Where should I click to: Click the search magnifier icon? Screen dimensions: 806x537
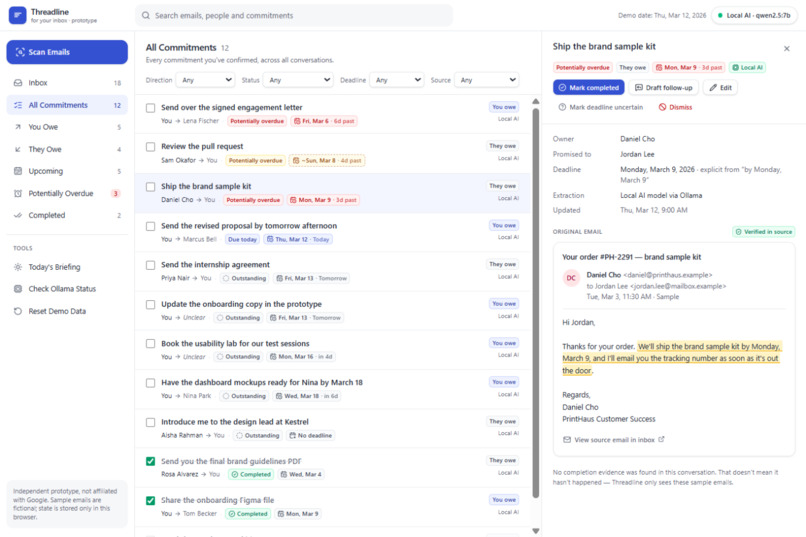(146, 15)
